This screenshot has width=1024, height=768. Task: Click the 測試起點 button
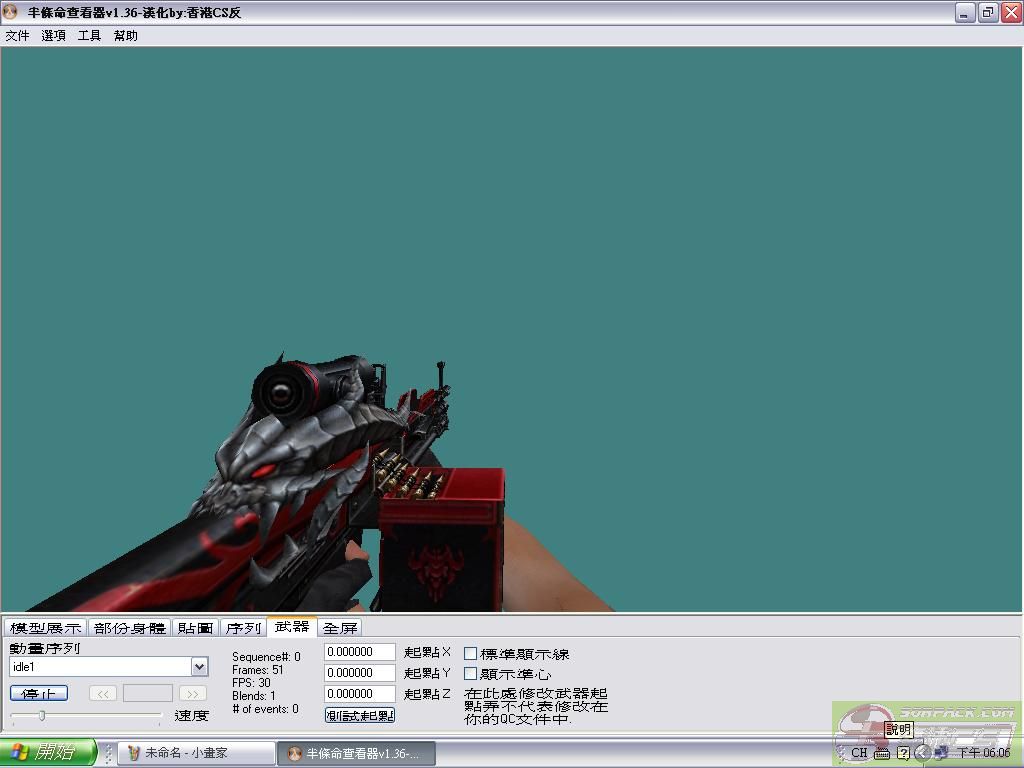[360, 715]
